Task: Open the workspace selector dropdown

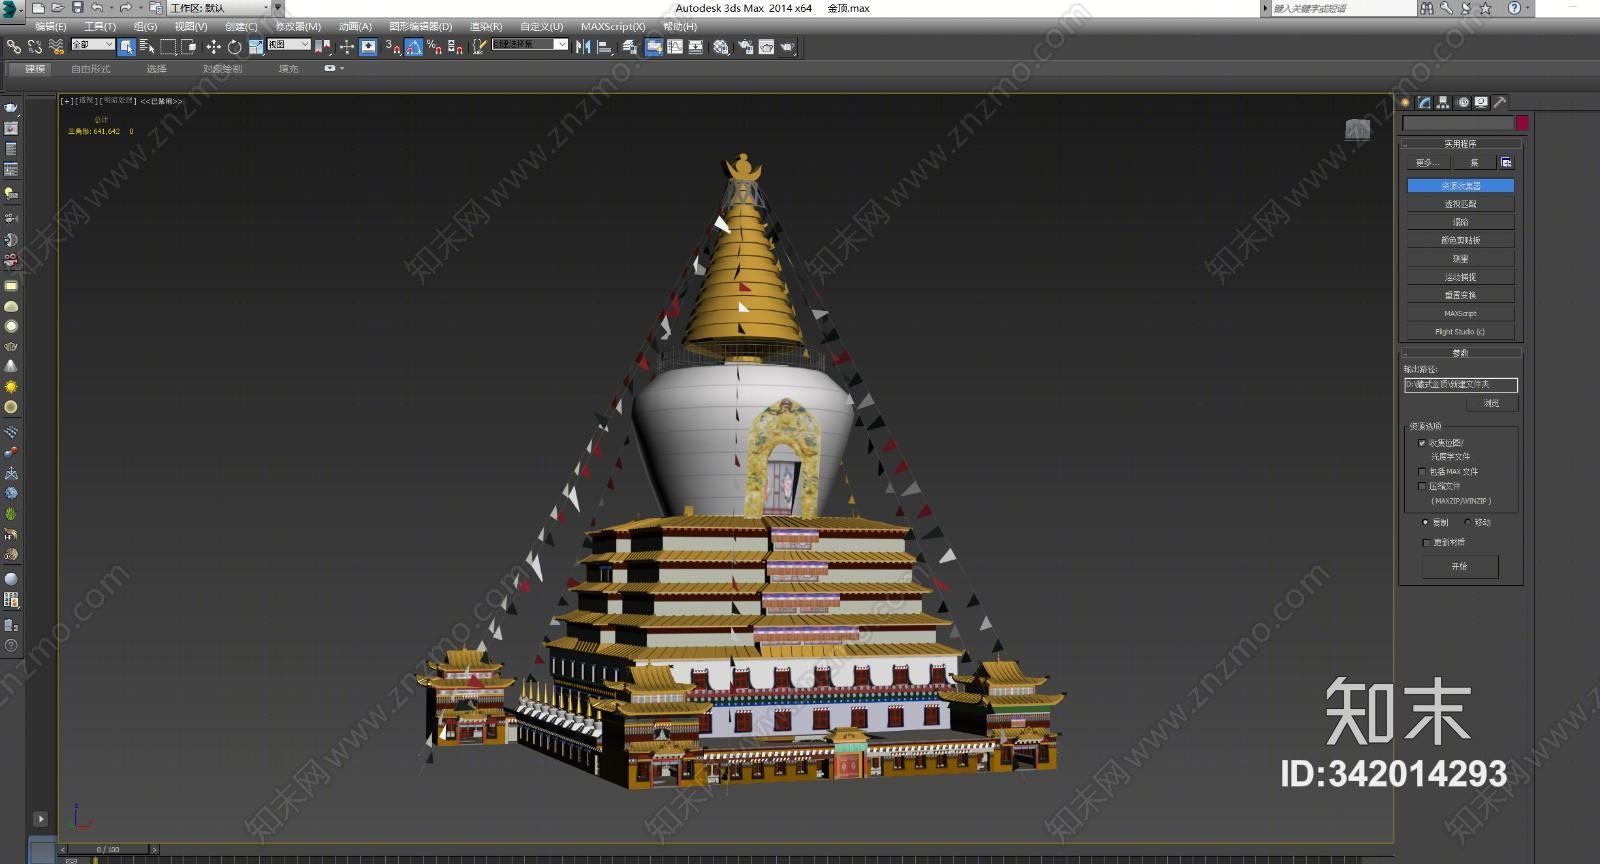Action: [x=220, y=8]
